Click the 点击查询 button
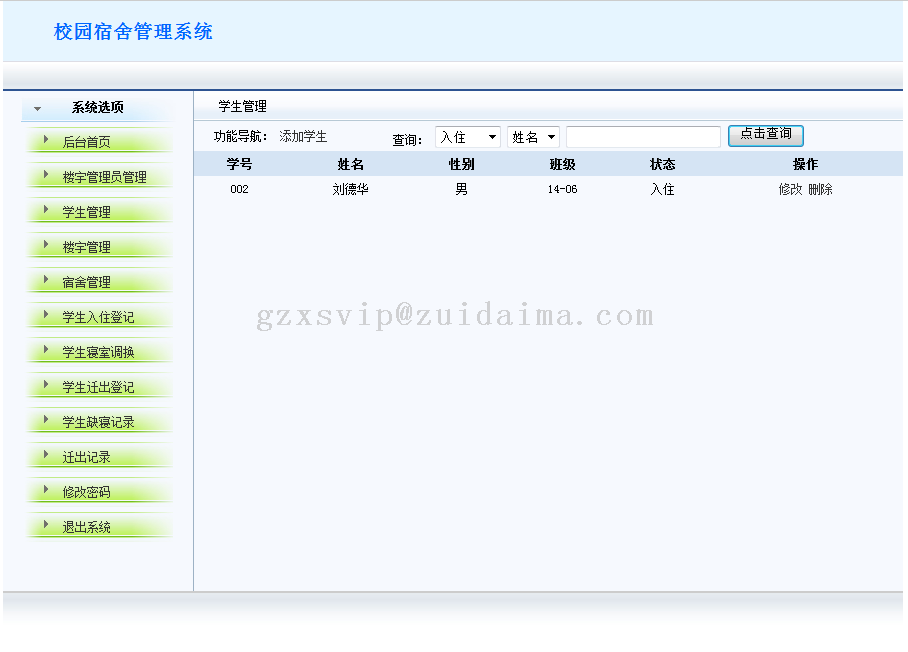Viewport: 908px width, 652px height. click(766, 135)
